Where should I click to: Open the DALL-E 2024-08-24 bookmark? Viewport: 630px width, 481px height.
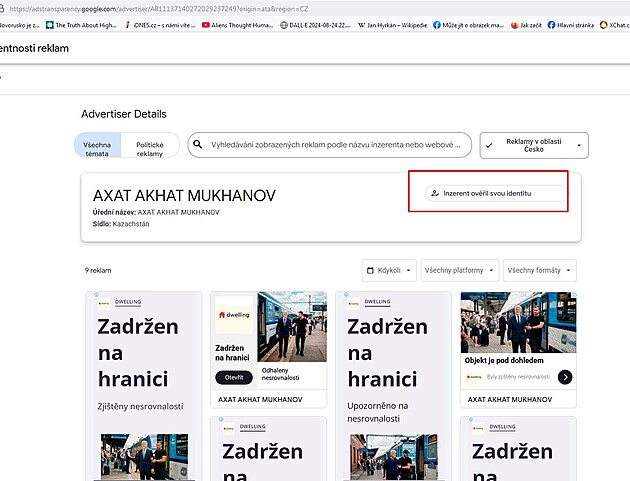coord(315,25)
